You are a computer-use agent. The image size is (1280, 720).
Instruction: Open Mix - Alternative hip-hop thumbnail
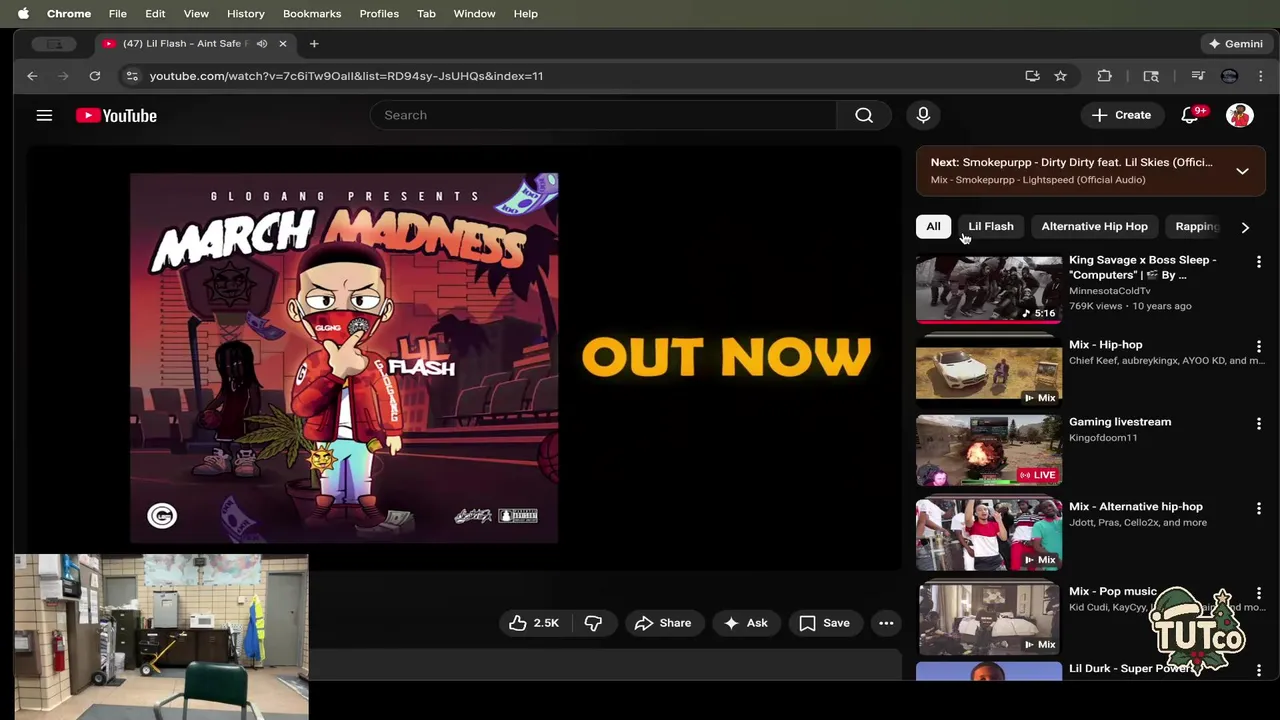click(x=989, y=535)
